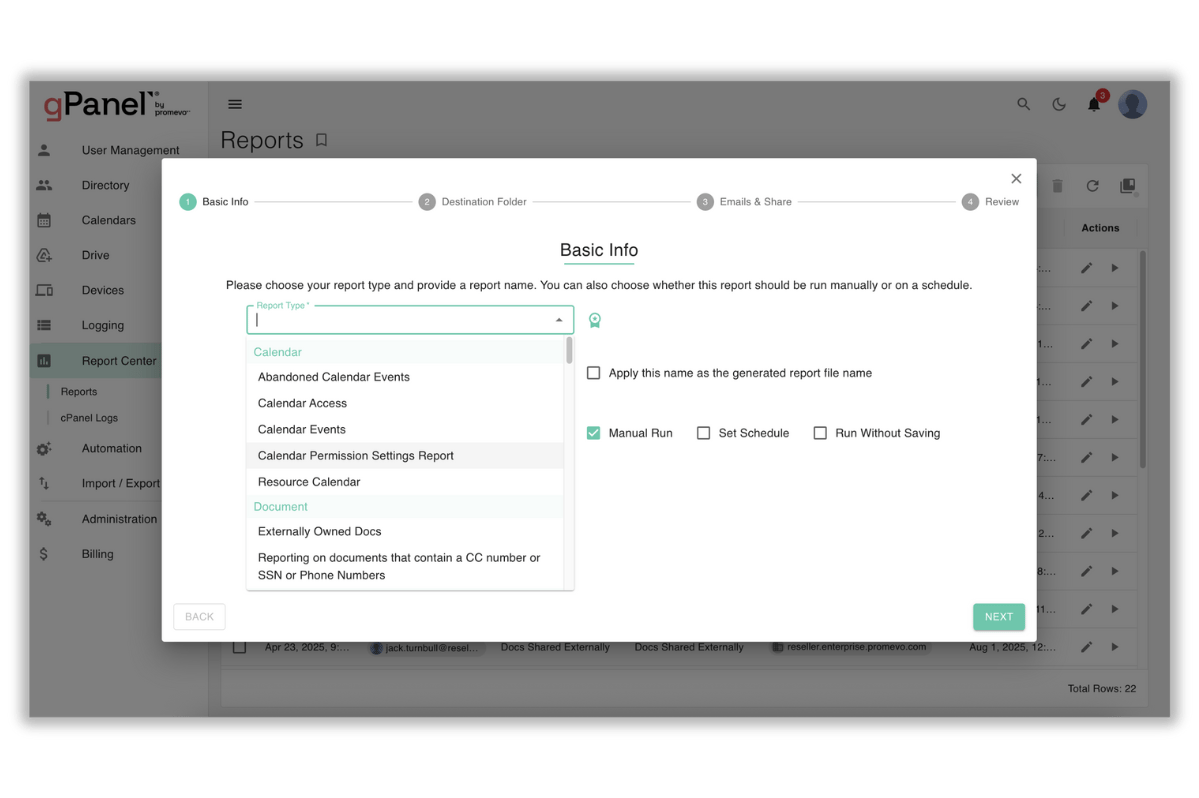This screenshot has height=798, width=1199.
Task: Click the Actions column header
Action: [1100, 228]
